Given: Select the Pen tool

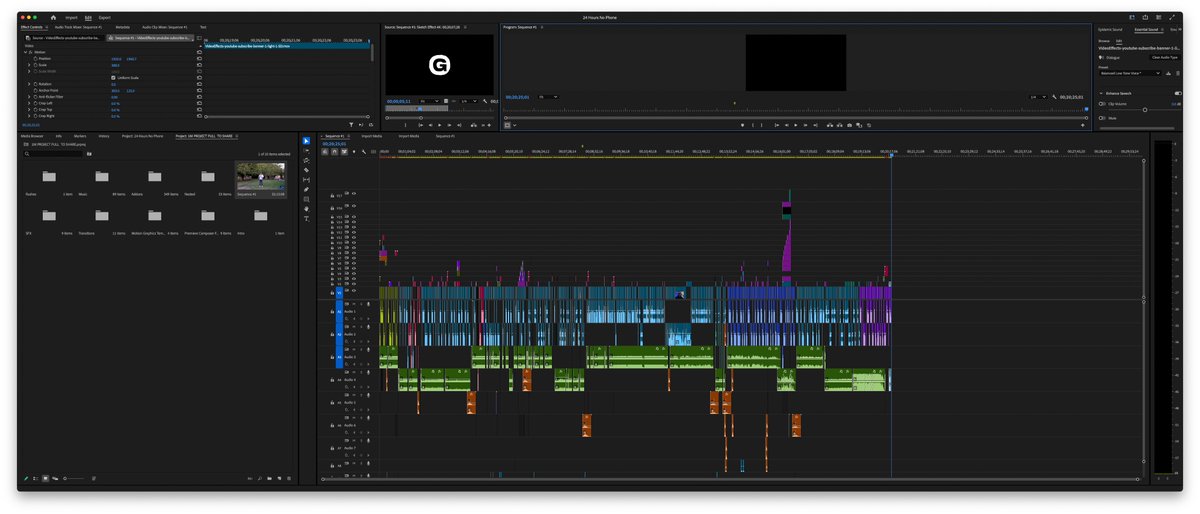Looking at the screenshot, I should 306,190.
